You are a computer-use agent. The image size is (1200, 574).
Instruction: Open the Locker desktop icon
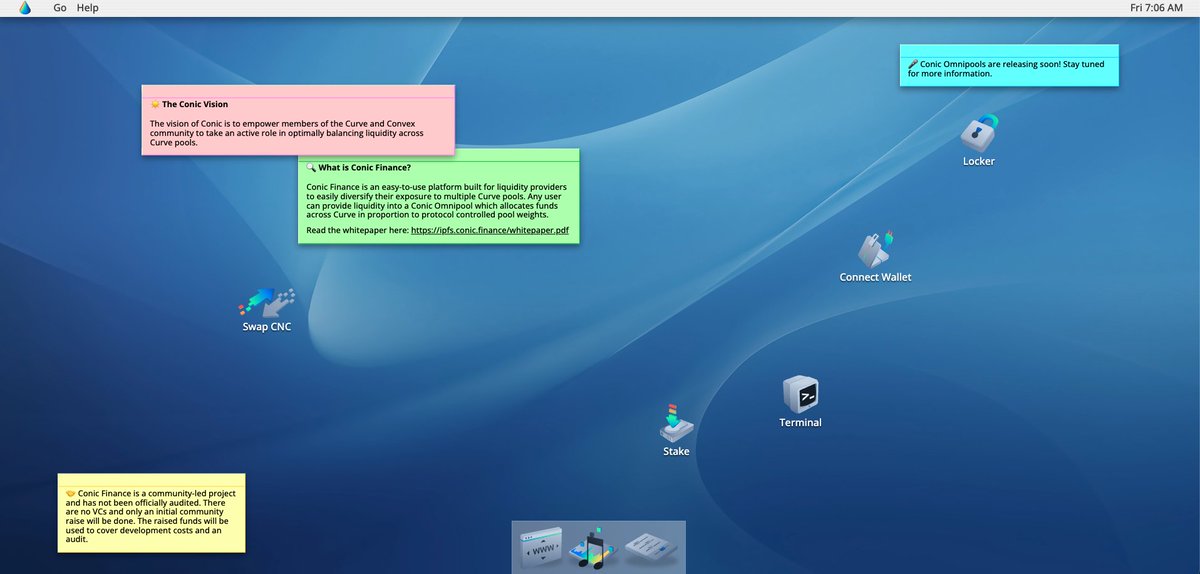979,133
